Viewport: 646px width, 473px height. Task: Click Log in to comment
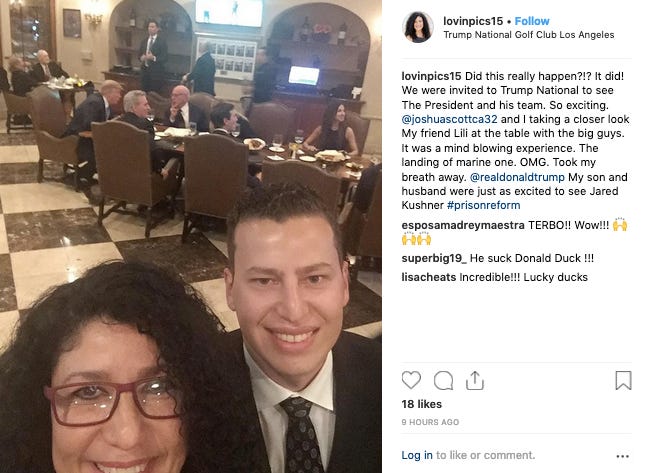[417, 455]
